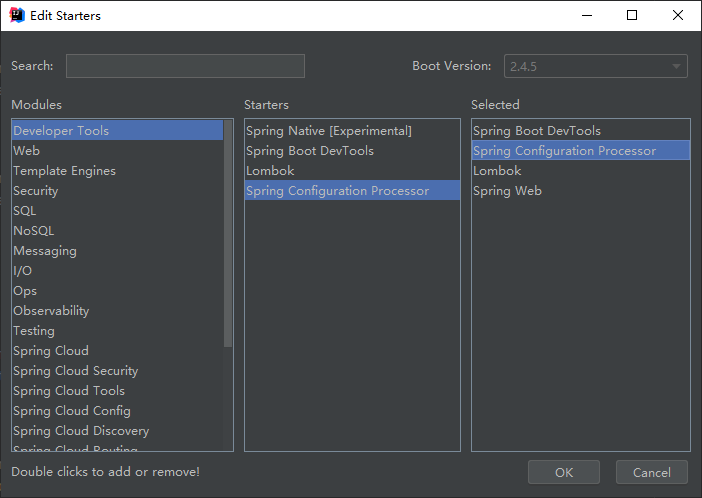Select the Spring Cloud Discovery module
Viewport: 702px width, 498px height.
click(117, 430)
